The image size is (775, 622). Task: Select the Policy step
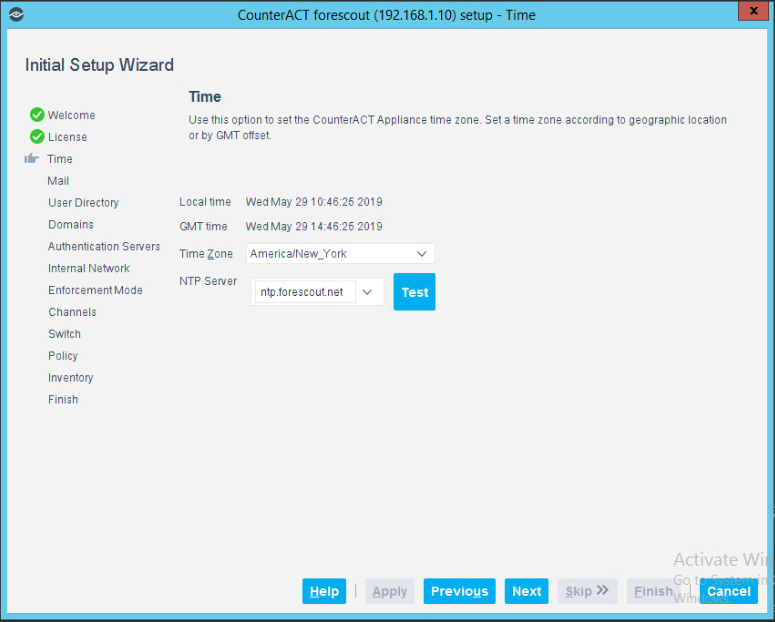63,356
